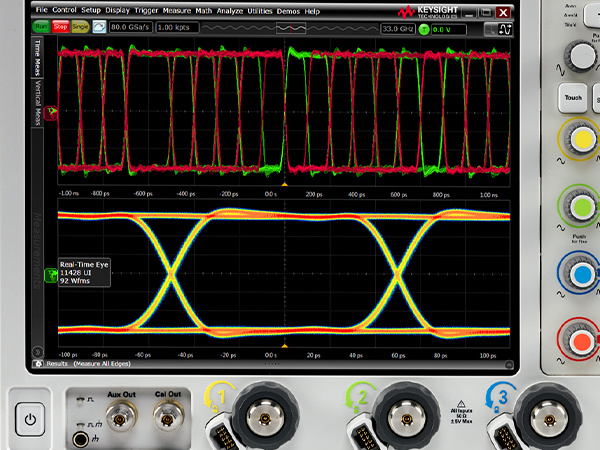Open the Demos menu
Screen dimensions: 600x450
288,11
